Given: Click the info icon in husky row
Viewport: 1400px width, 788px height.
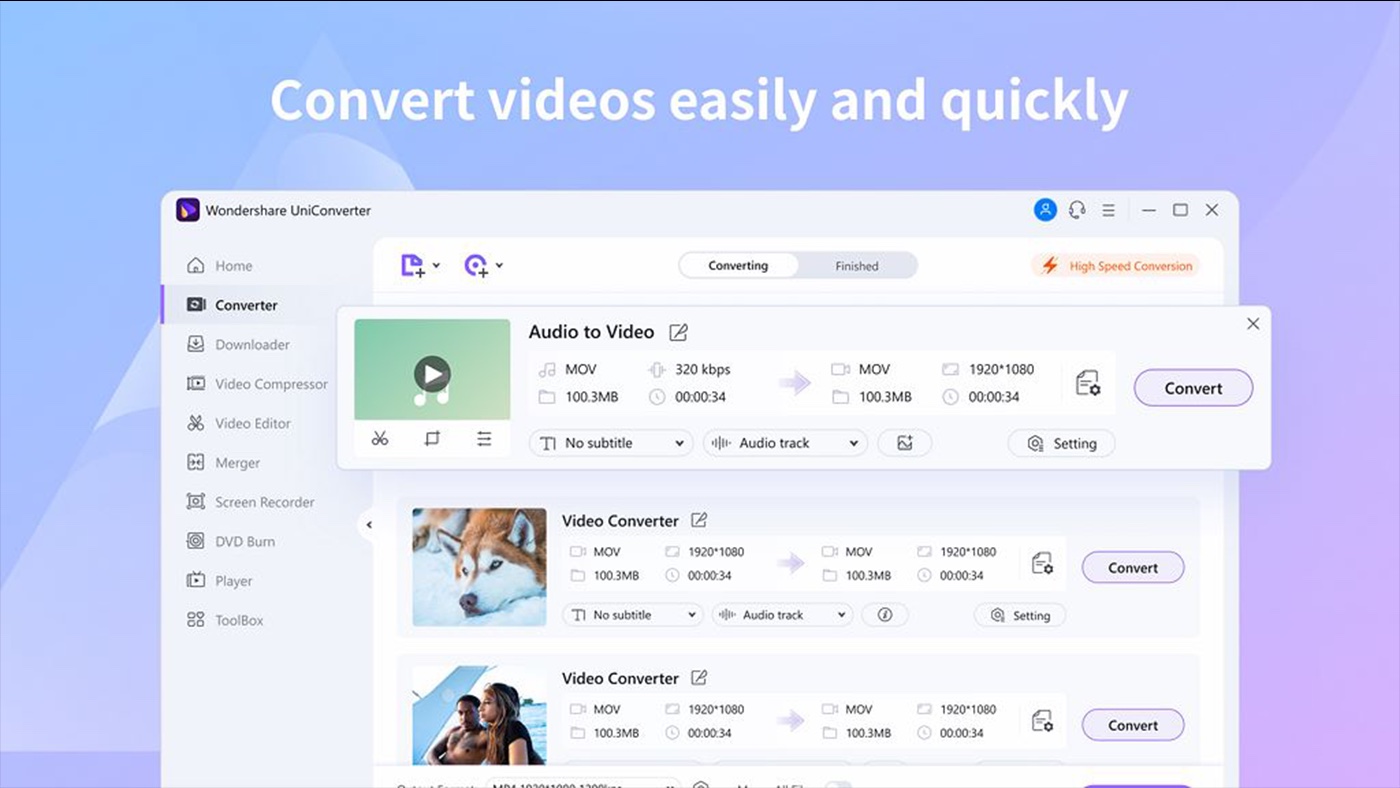Looking at the screenshot, I should (884, 615).
